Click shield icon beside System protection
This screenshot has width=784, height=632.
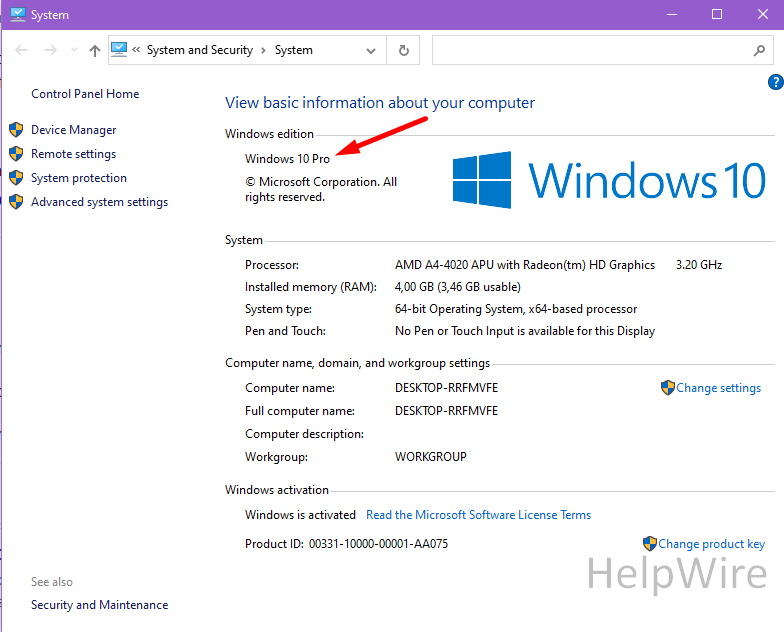pos(16,178)
